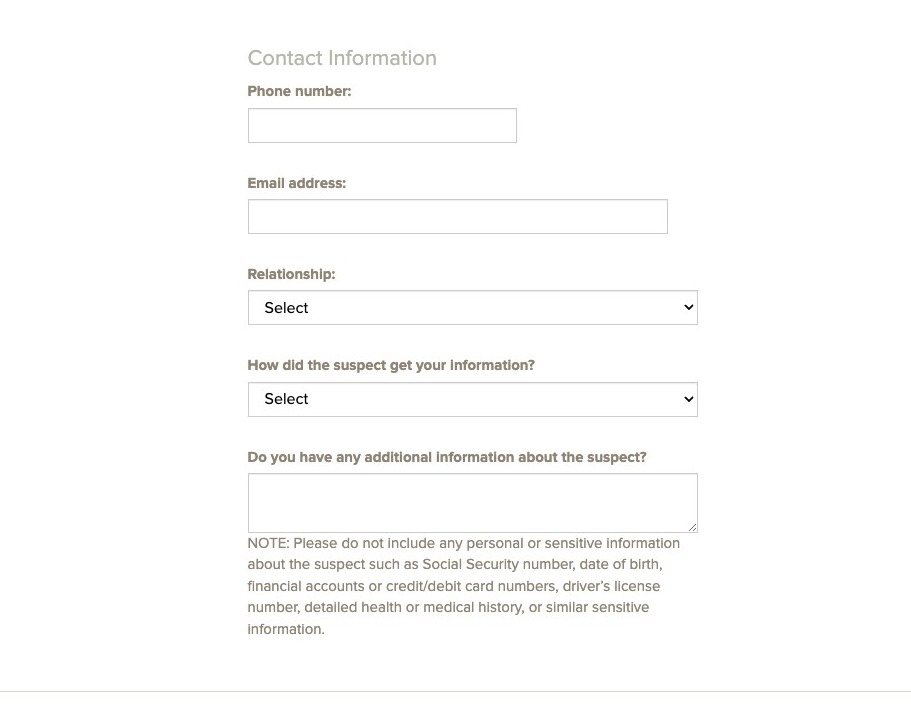Click the "Email address:" label
The width and height of the screenshot is (911, 706).
pyautogui.click(x=296, y=183)
